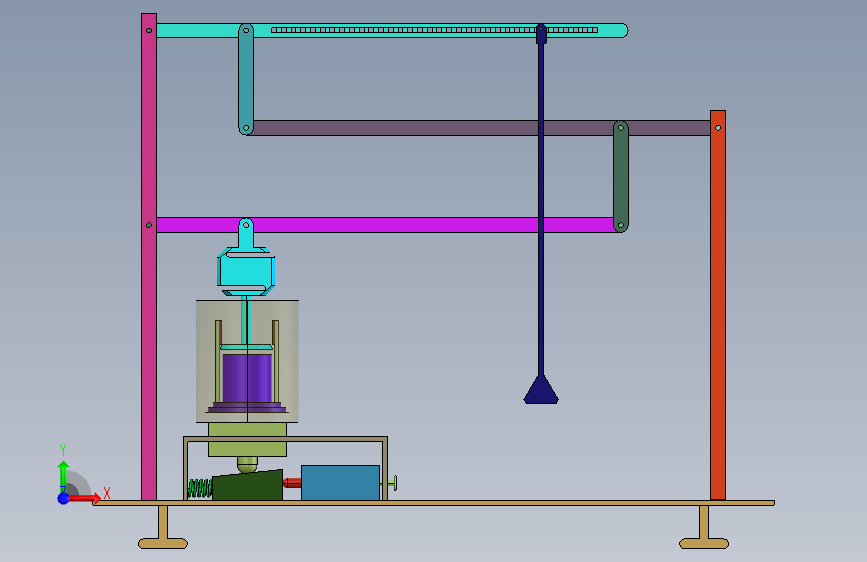Select the magenta horizontal lever bar

point(387,225)
